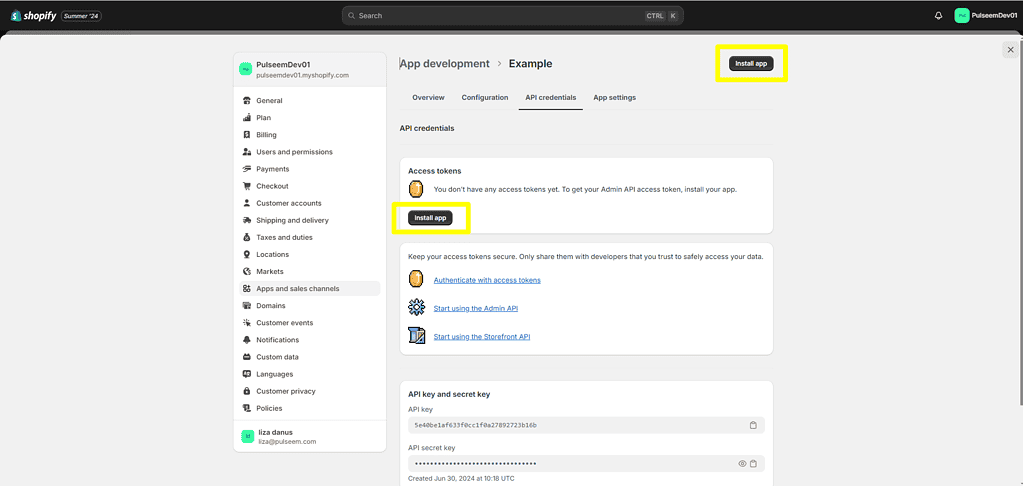Click the Apps and sales channels icon

coord(247,288)
